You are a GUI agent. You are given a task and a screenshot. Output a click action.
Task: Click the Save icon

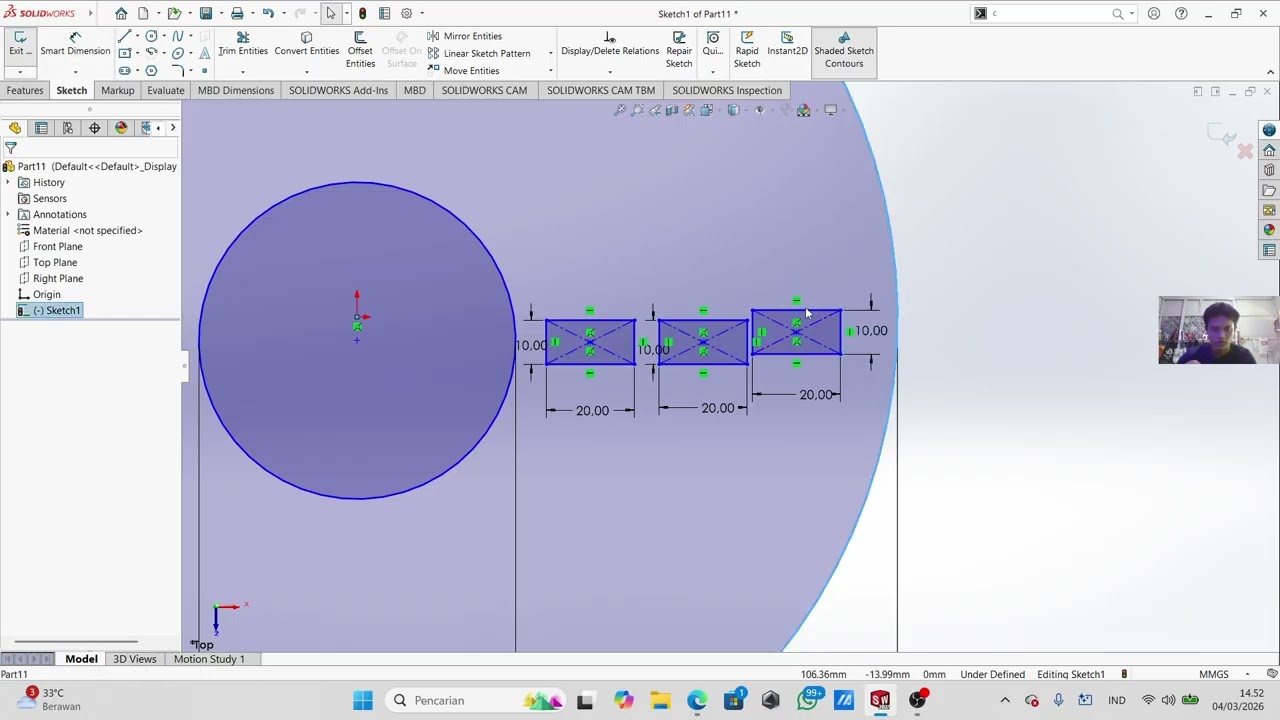(205, 13)
